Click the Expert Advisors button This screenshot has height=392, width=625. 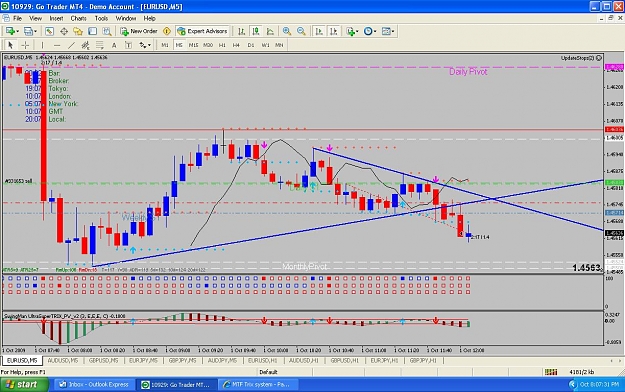click(202, 31)
